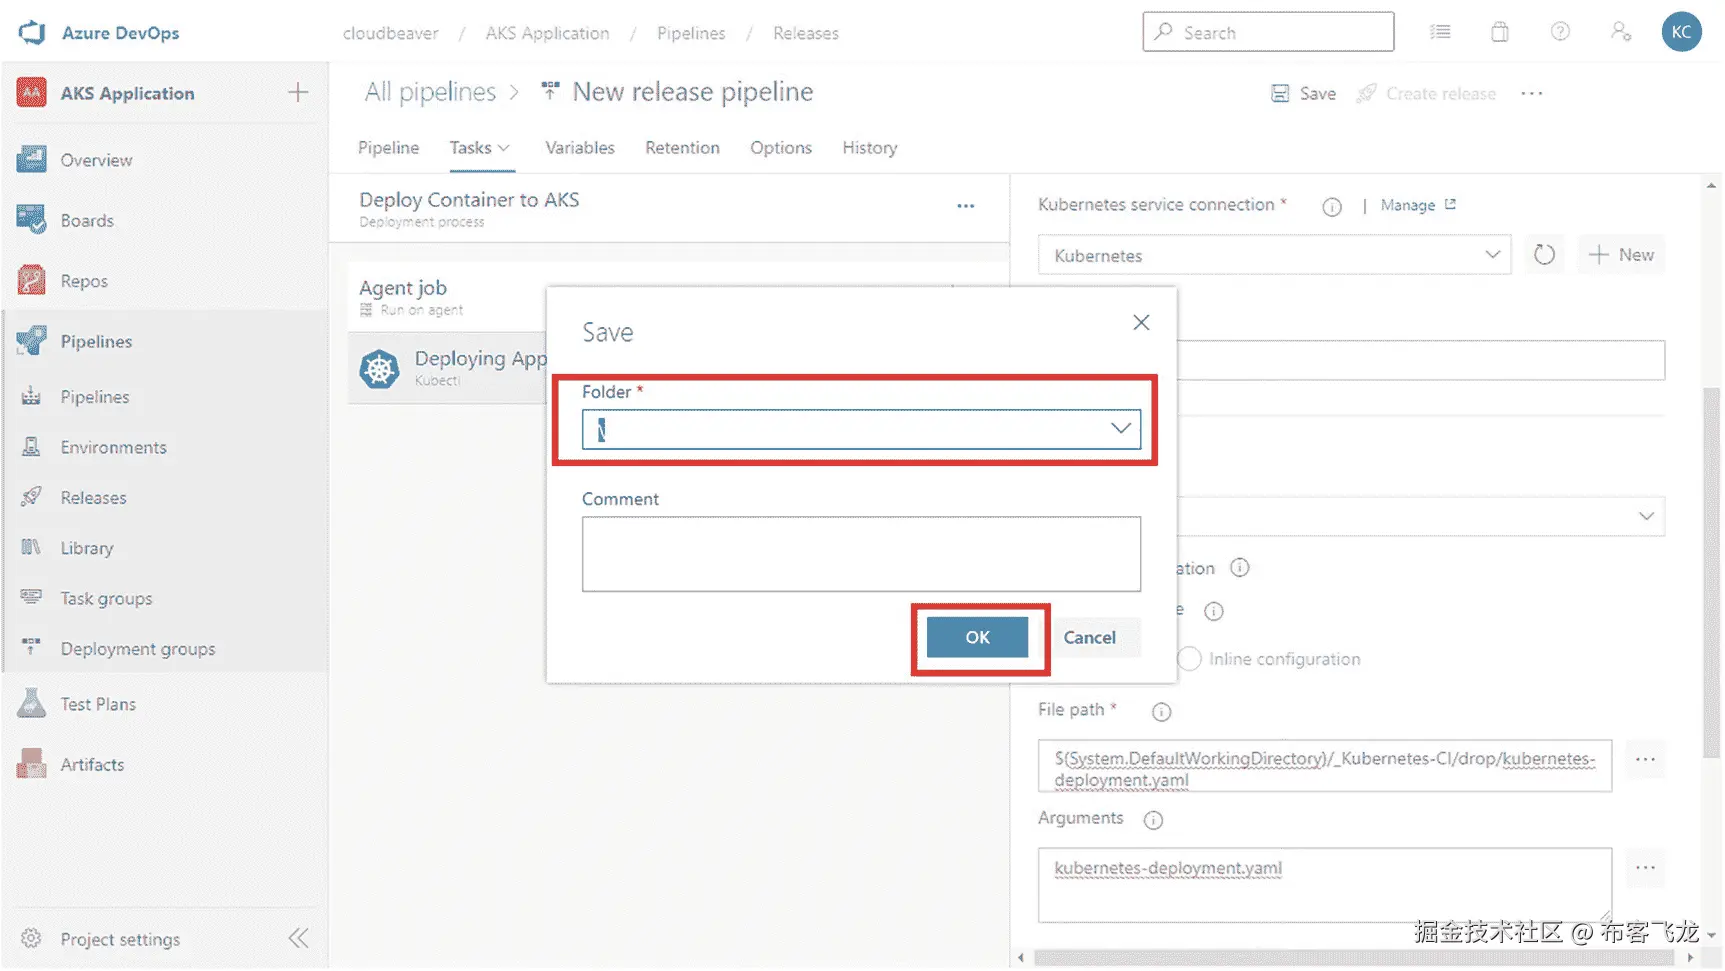Add new item with the plus icon beside AKS Application

point(298,93)
